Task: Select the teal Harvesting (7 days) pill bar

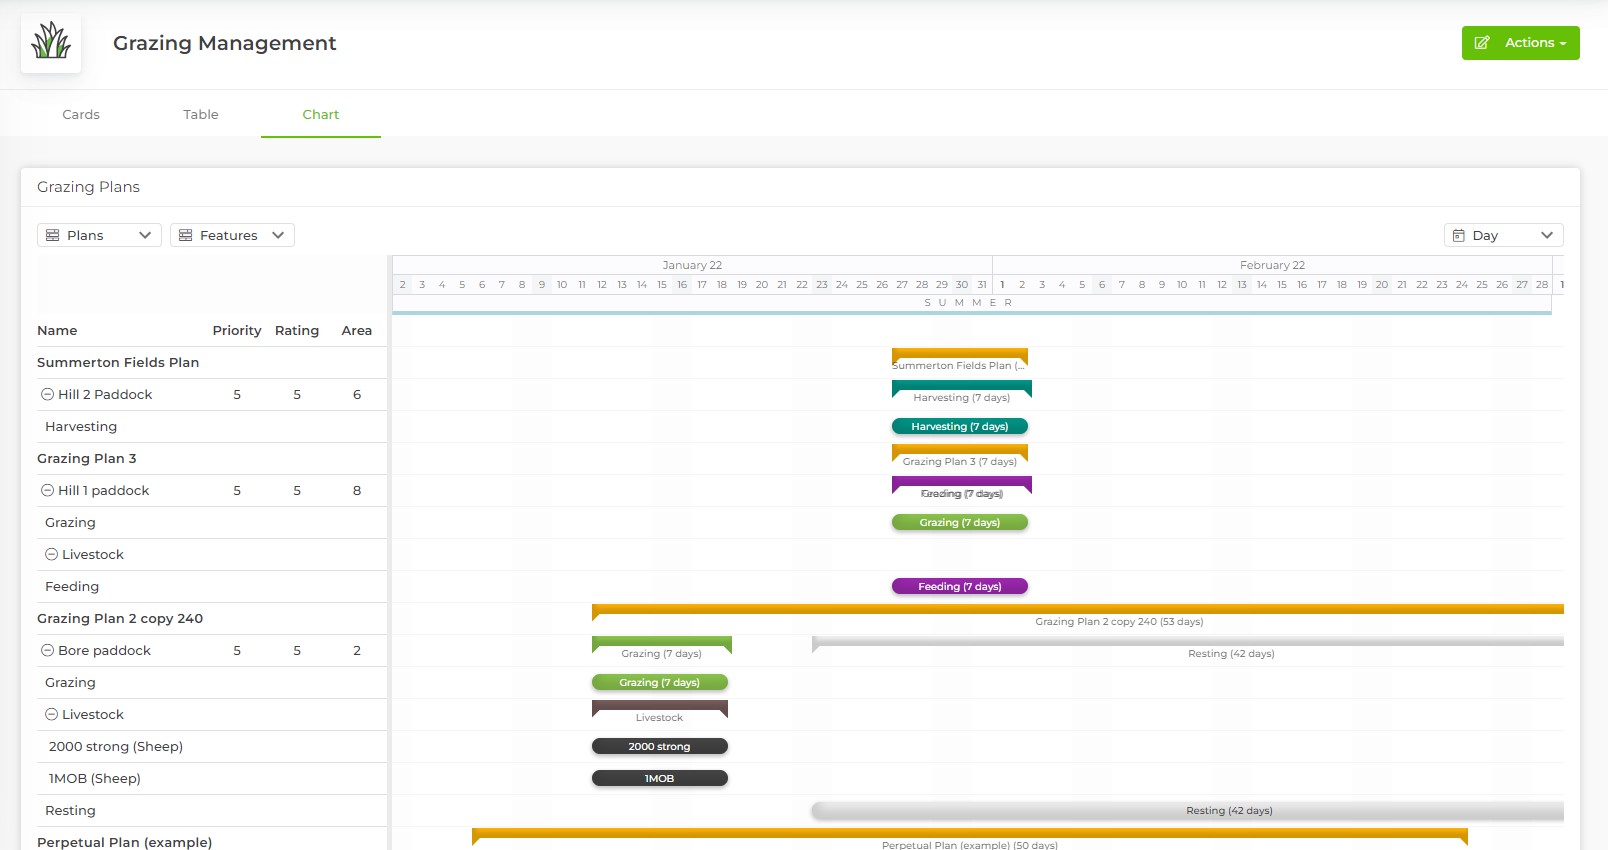Action: point(959,426)
